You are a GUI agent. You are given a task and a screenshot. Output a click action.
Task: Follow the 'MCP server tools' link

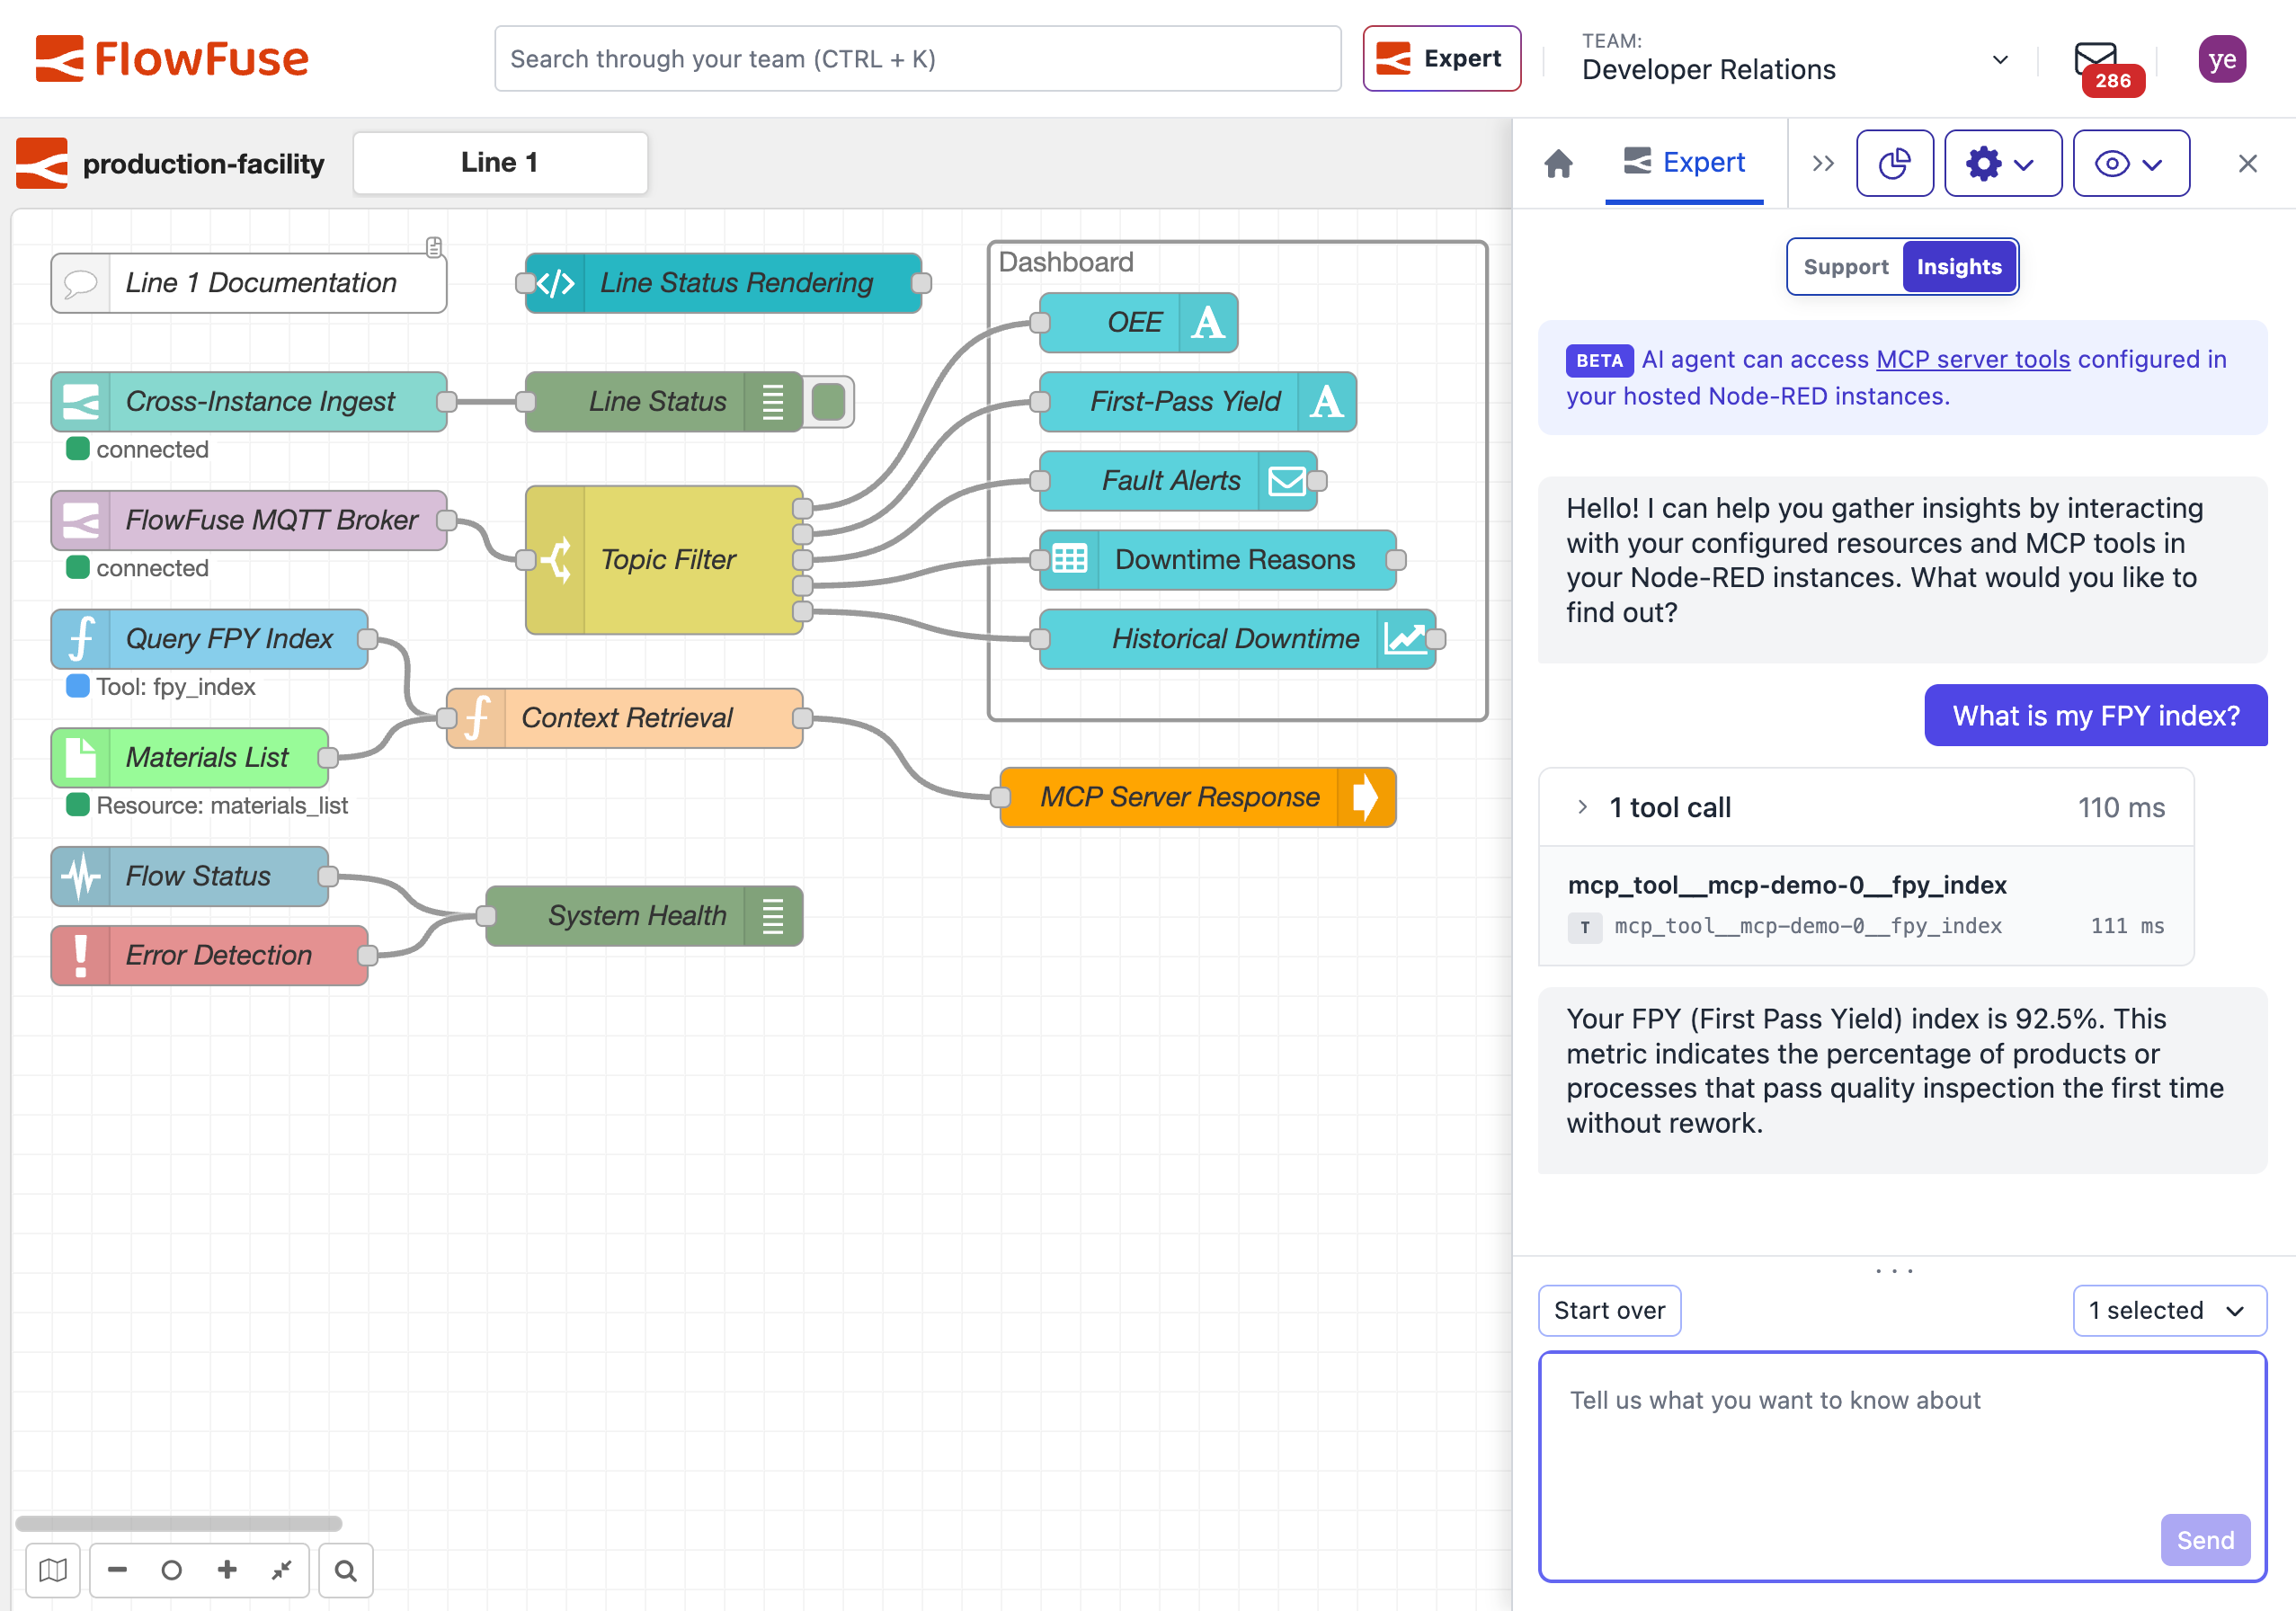[x=1973, y=359]
